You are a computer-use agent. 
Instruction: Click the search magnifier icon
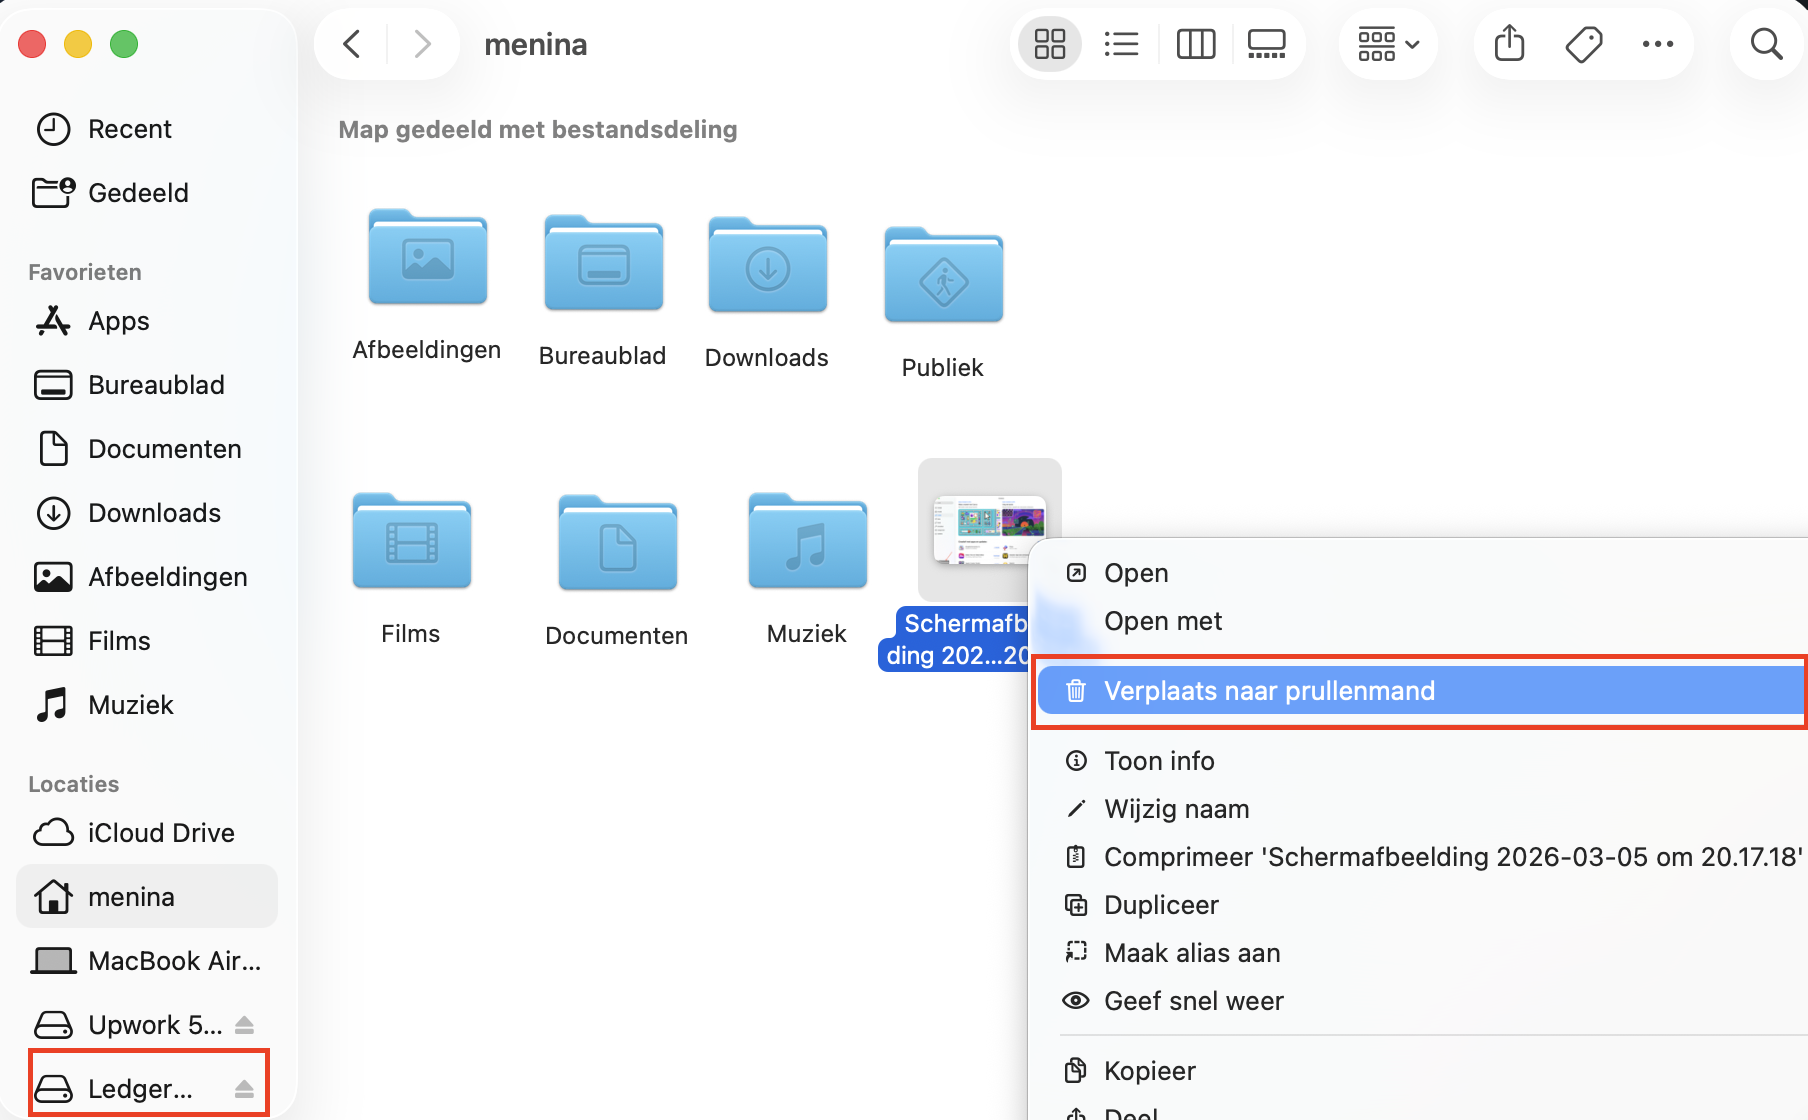[x=1765, y=43]
